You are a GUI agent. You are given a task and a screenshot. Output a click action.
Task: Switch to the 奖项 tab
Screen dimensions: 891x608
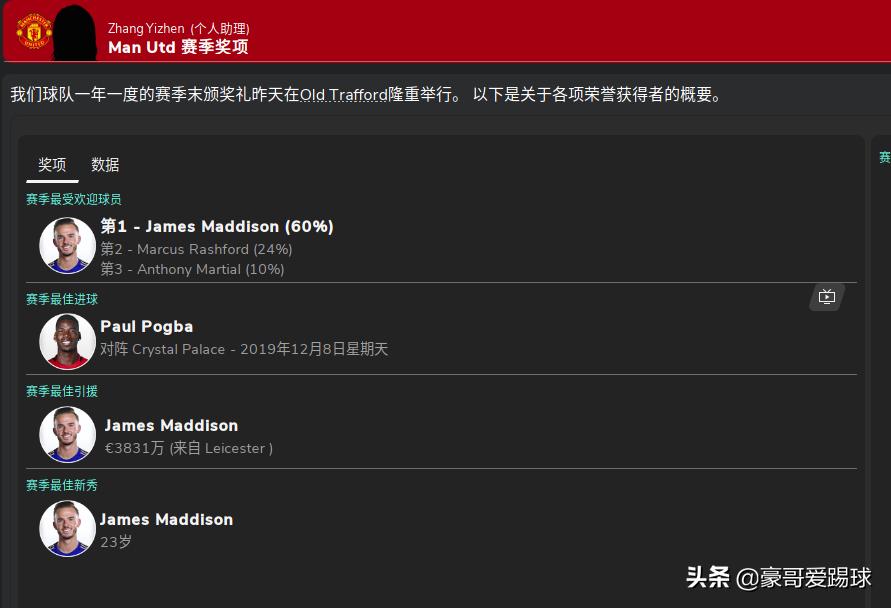52,165
